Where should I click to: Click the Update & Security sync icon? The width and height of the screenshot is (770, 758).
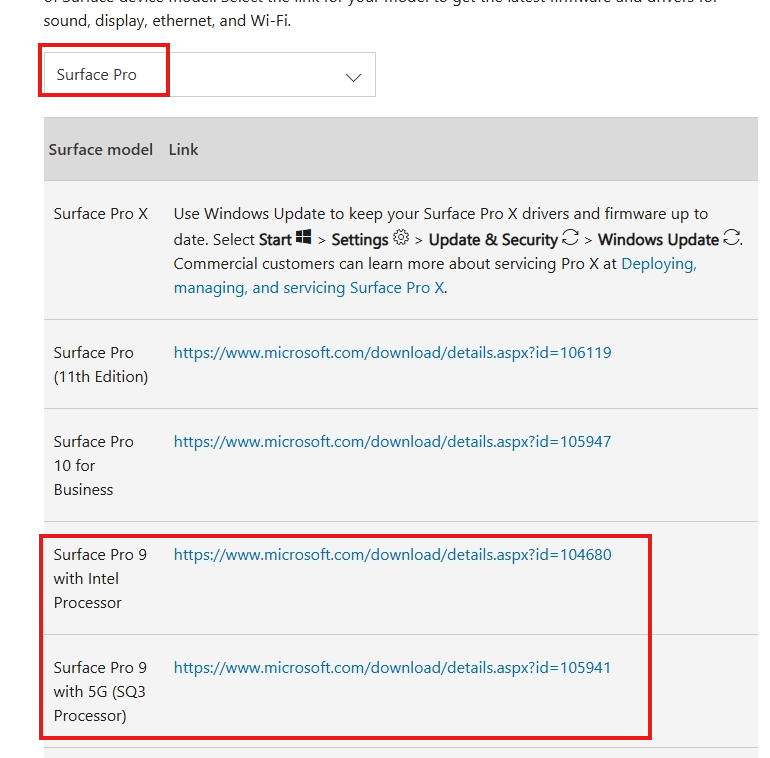pyautogui.click(x=570, y=237)
